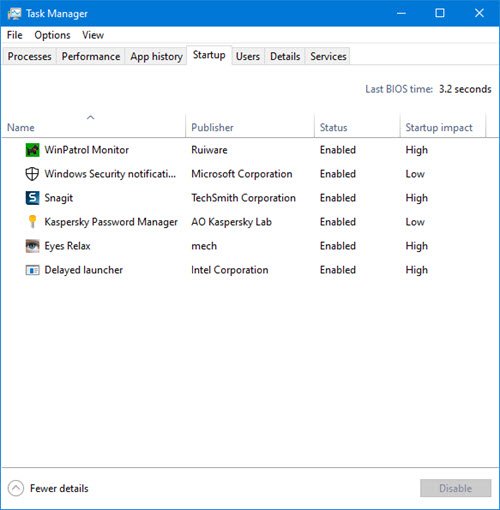Click the Ruiware publisher cell
The height and width of the screenshot is (510, 500).
coord(209,150)
